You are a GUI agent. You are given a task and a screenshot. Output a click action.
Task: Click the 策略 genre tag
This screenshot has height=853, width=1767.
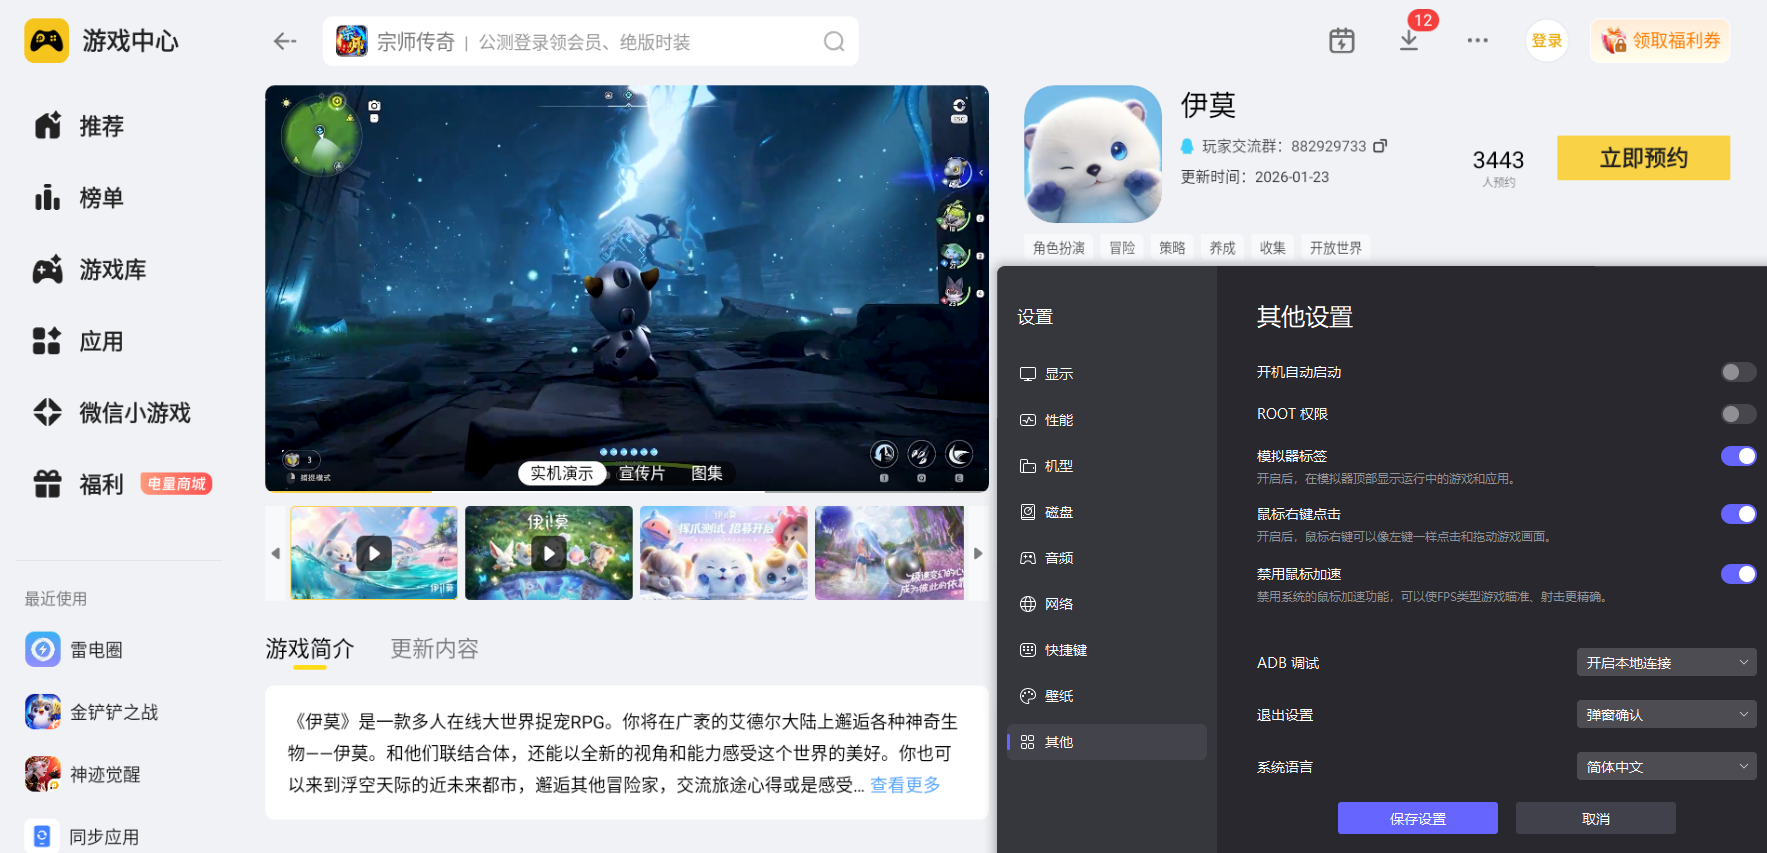1172,248
